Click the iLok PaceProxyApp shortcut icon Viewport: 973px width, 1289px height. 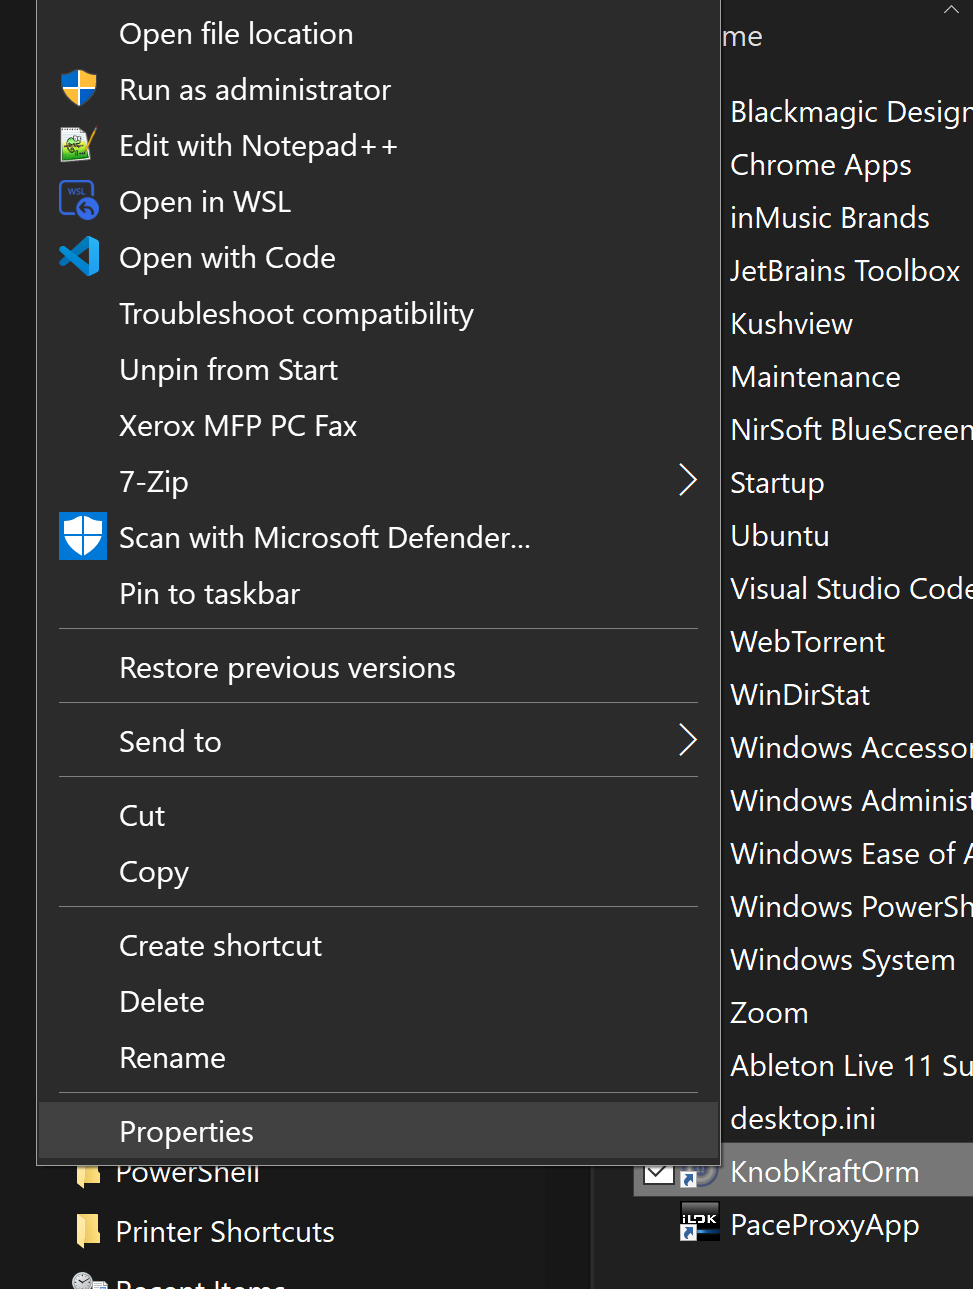699,1223
